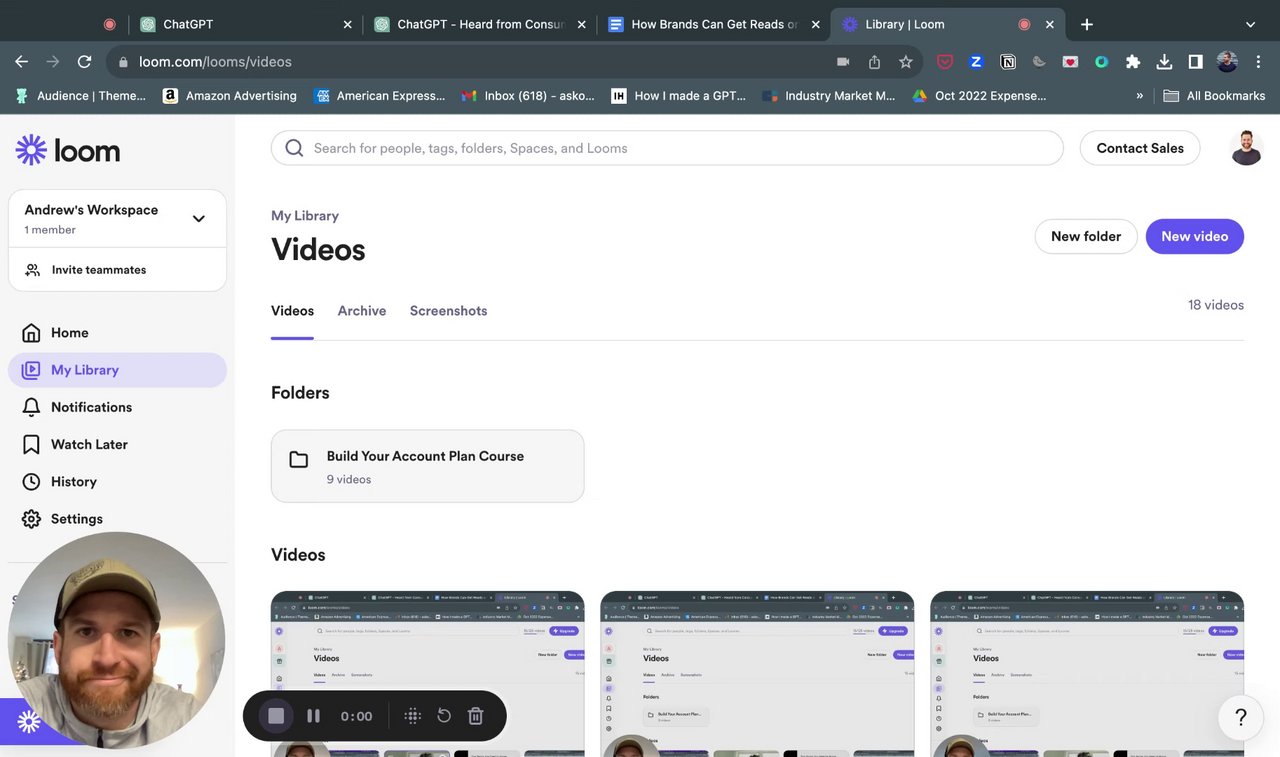
Task: Switch to ChatGPT - Heard from Consumers tab
Action: tap(480, 24)
